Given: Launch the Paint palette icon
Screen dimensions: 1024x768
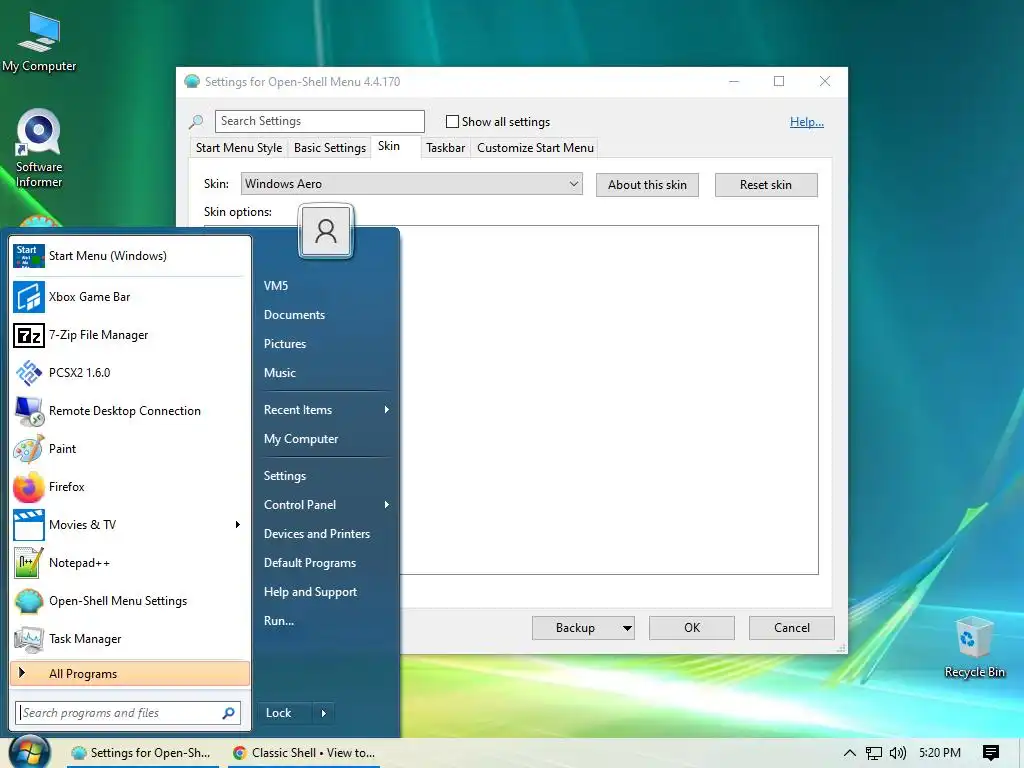Looking at the screenshot, I should coord(29,449).
